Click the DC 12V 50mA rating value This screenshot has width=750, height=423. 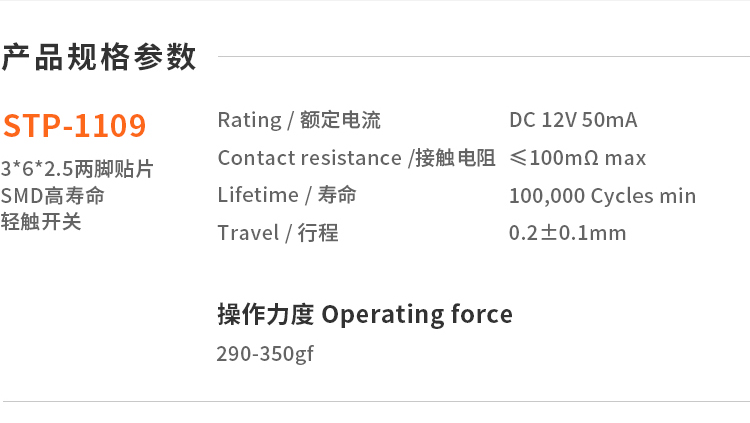point(573,120)
